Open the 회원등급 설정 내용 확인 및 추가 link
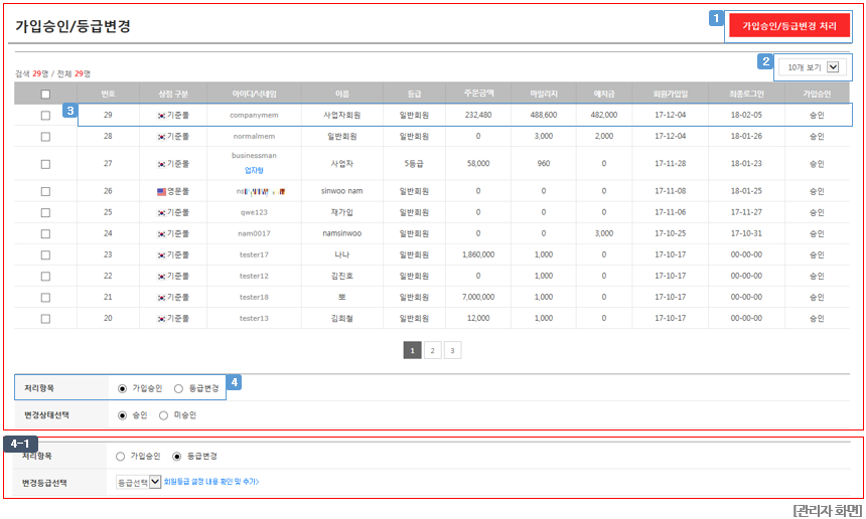The width and height of the screenshot is (866, 519). point(212,482)
